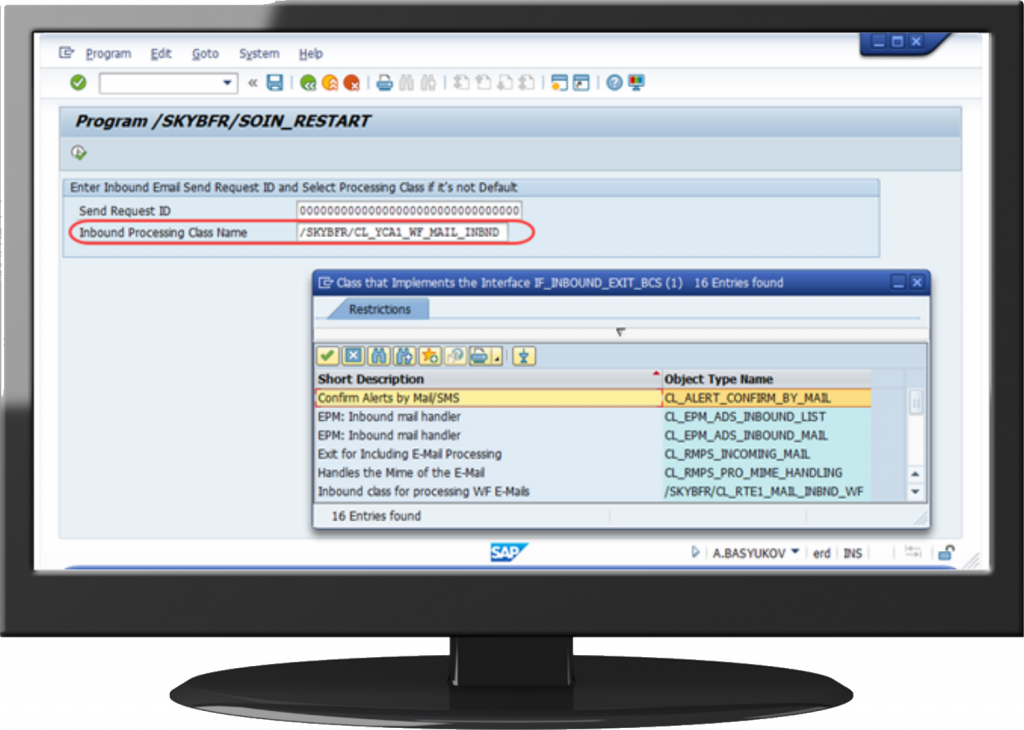Click the Find binoculars icon in main toolbar

point(406,83)
